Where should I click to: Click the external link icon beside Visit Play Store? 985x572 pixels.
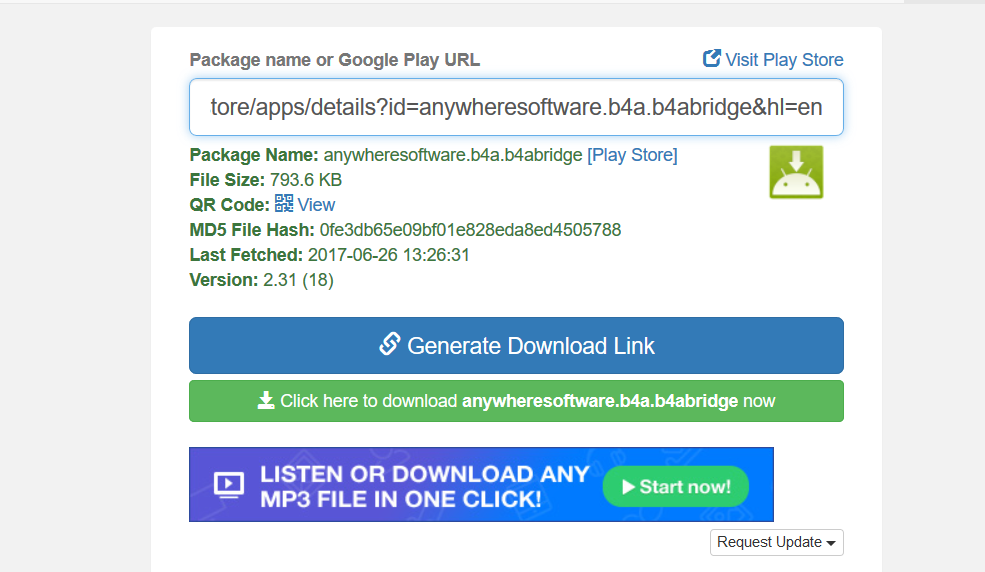tap(712, 58)
